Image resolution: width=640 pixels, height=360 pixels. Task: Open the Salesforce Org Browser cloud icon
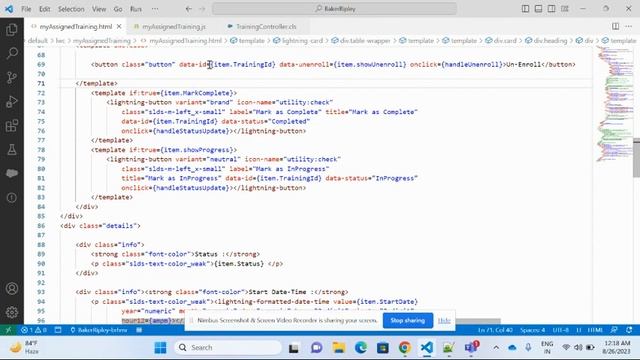(x=12, y=173)
